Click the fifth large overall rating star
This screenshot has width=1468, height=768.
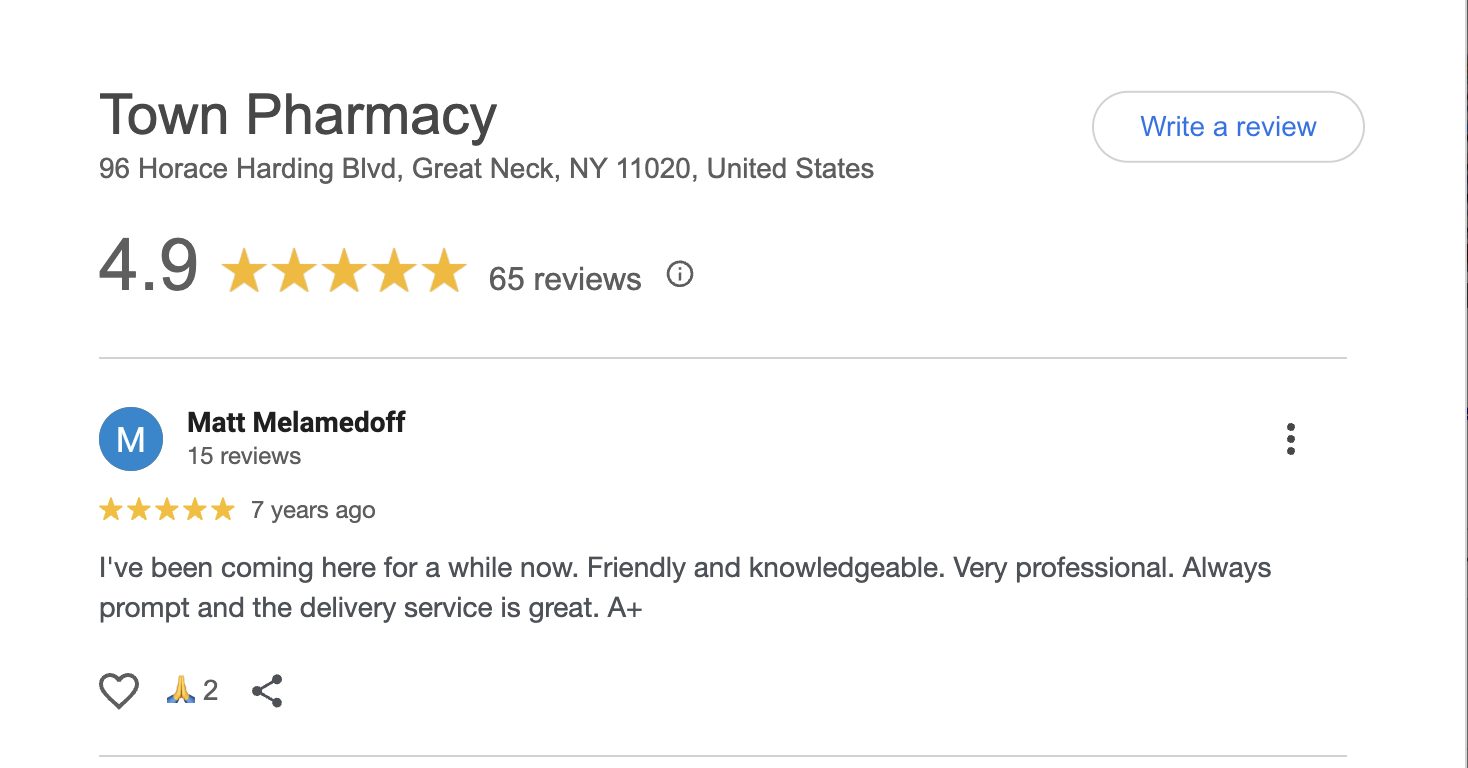point(442,272)
